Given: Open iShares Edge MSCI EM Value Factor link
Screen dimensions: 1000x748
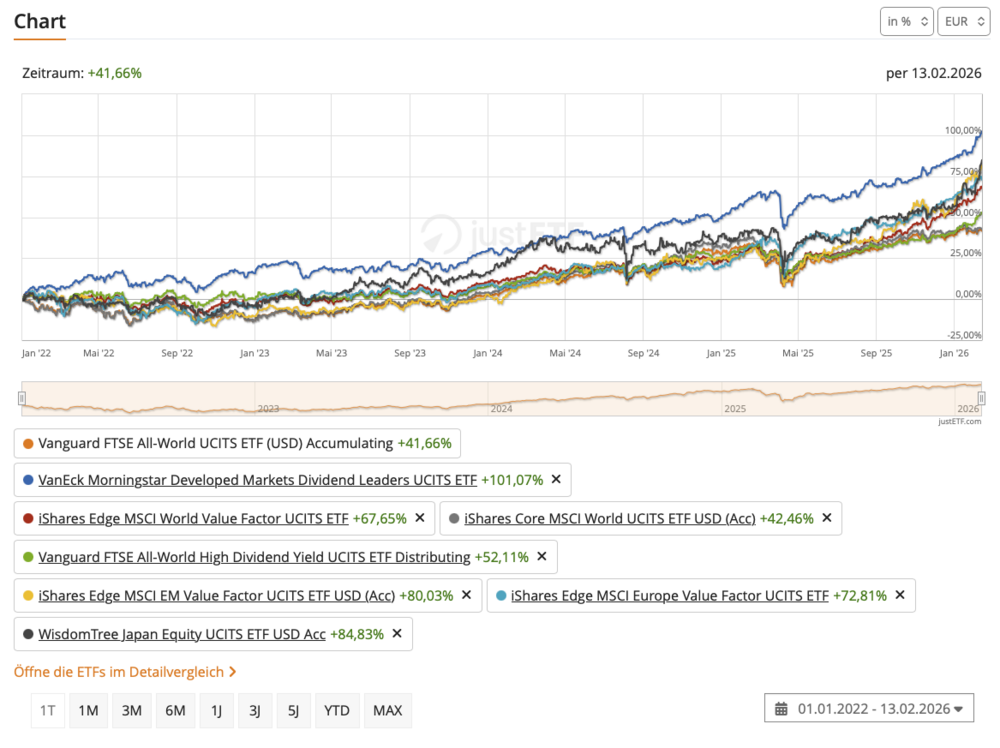Looking at the screenshot, I should [x=217, y=595].
